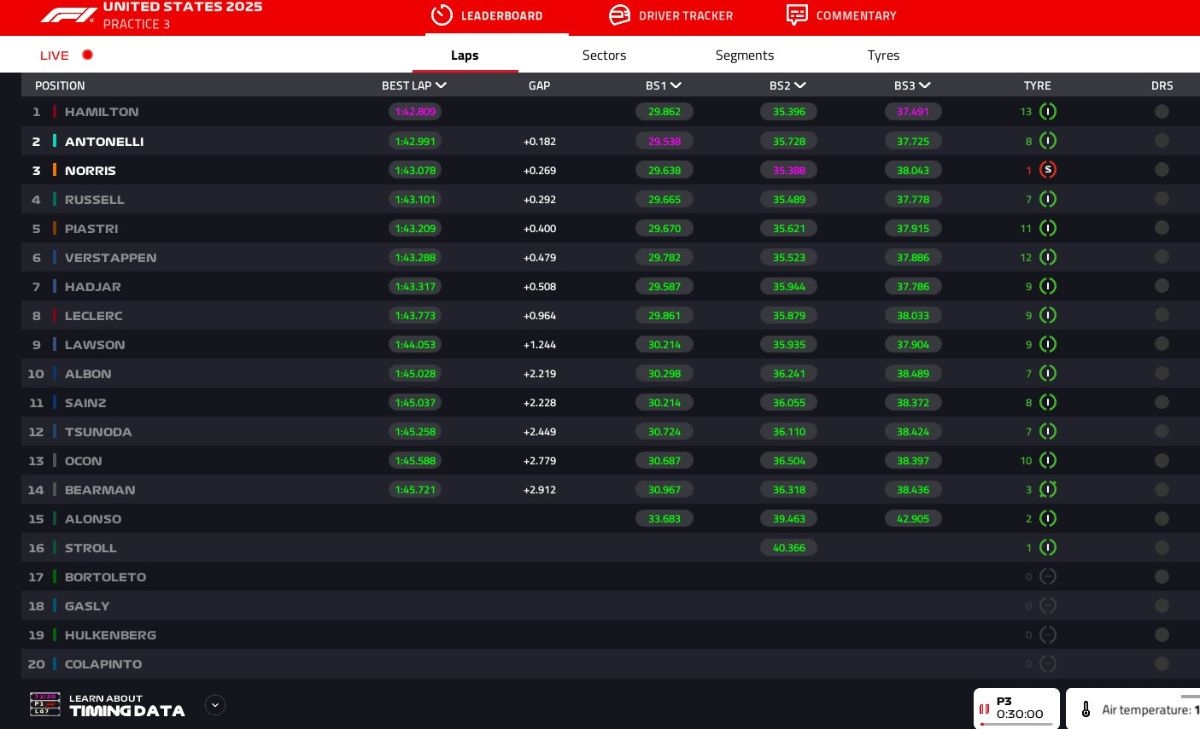Open the BS1 column dropdown

point(676,86)
